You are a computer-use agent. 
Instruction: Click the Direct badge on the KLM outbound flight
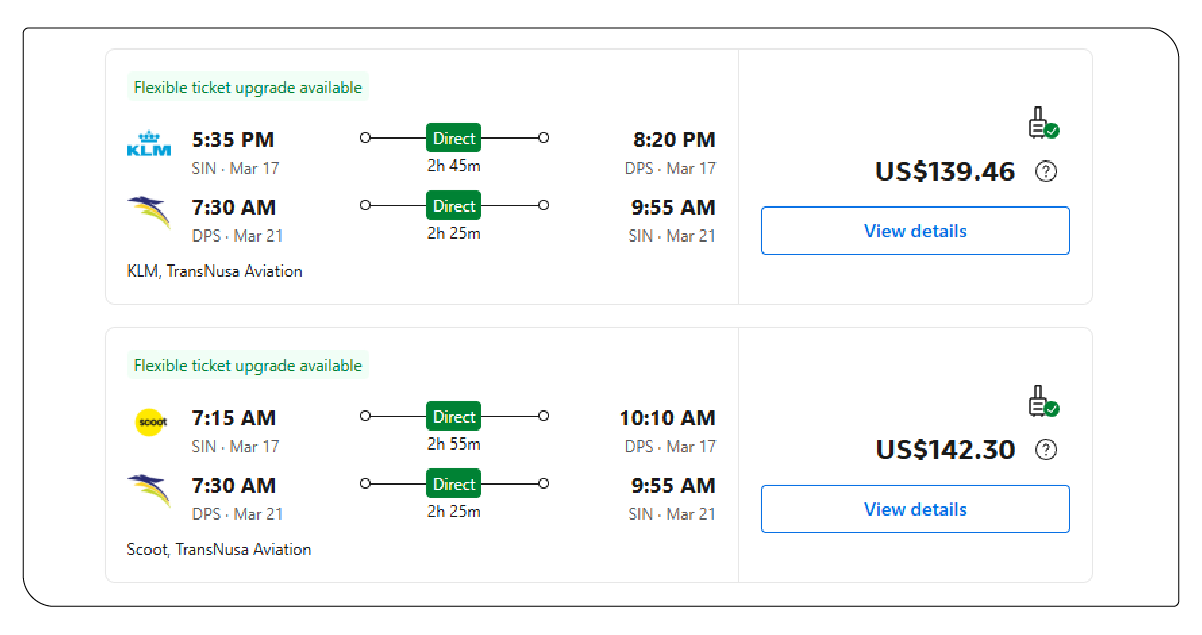coord(453,137)
